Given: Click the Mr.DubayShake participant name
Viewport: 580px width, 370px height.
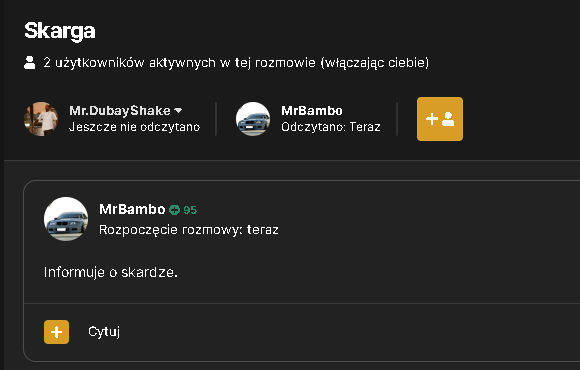Looking at the screenshot, I should tap(120, 110).
